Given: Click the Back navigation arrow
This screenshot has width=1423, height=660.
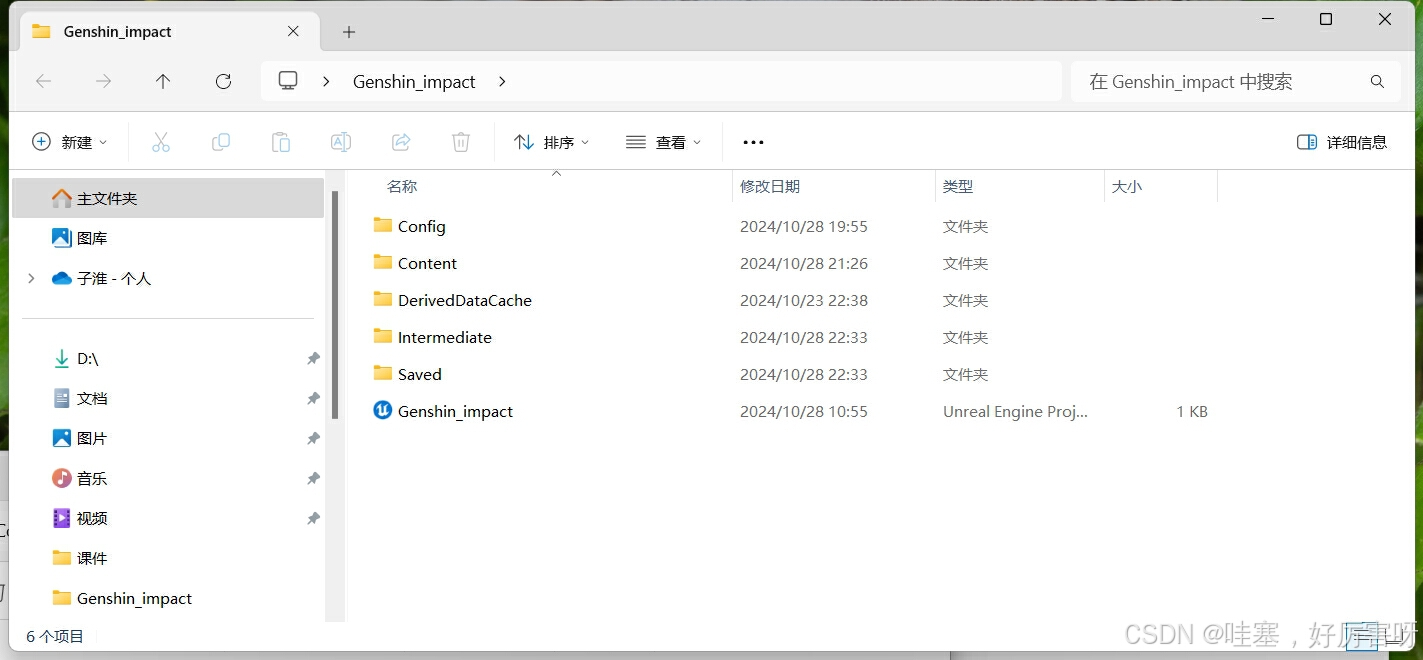Looking at the screenshot, I should pos(43,81).
